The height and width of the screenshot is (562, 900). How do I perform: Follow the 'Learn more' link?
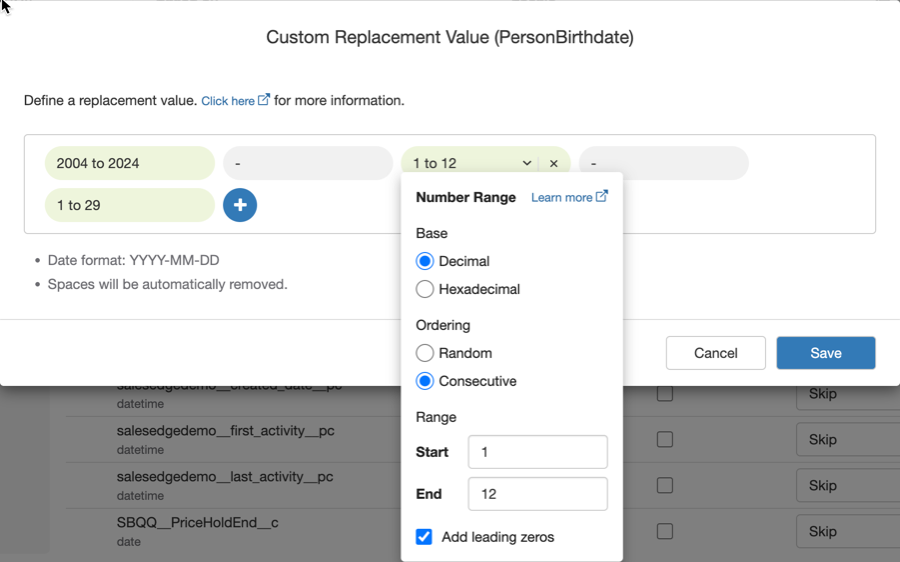[x=561, y=197]
